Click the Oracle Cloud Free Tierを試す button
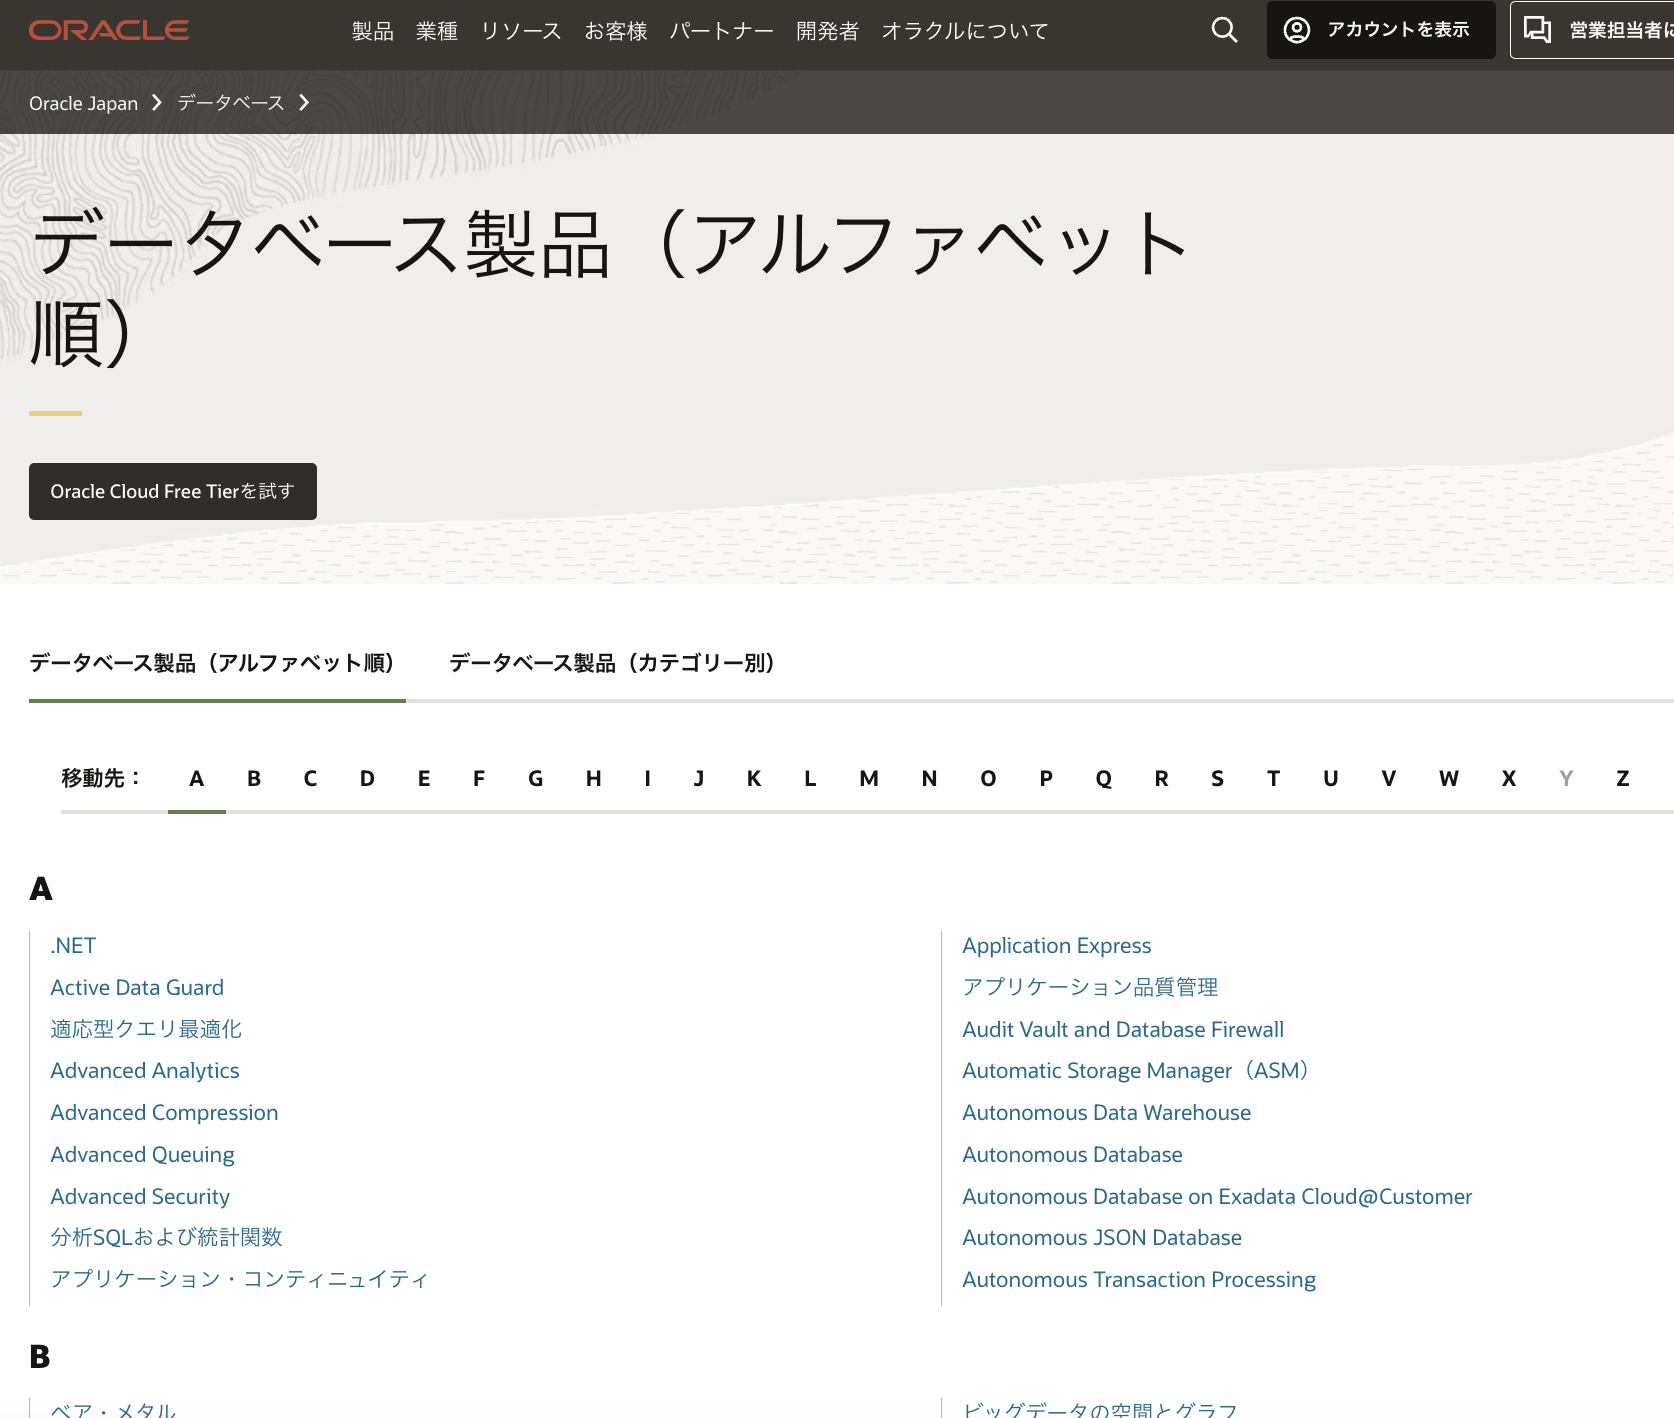This screenshot has width=1674, height=1418. click(x=172, y=491)
